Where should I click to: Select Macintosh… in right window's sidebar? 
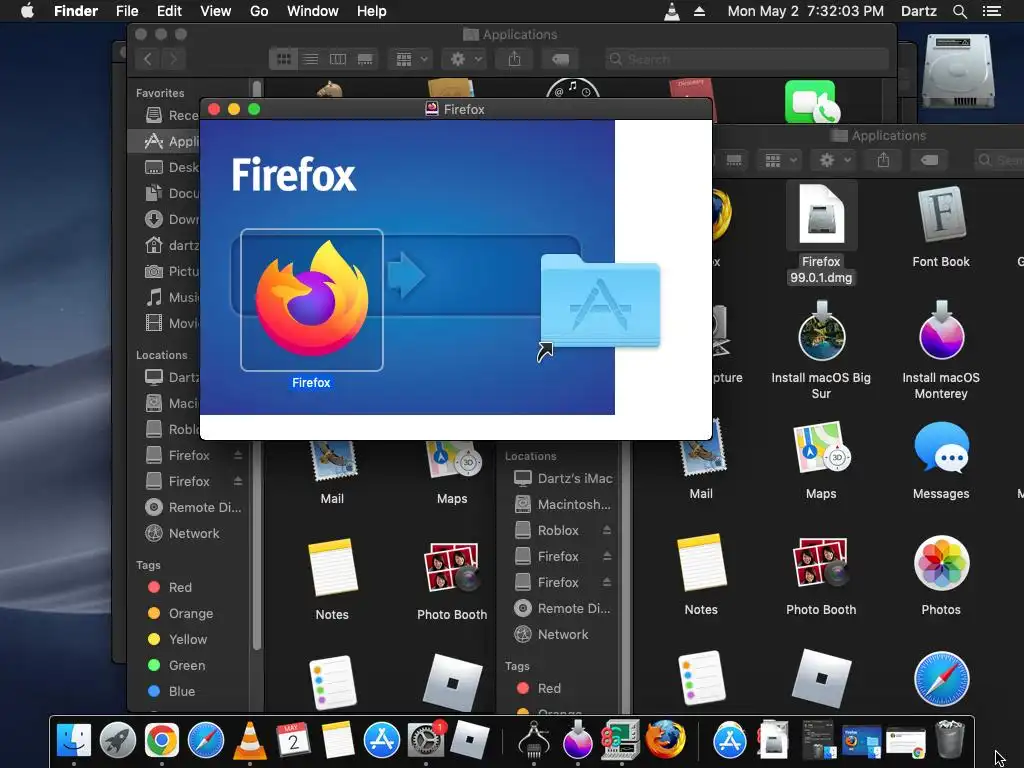(x=563, y=504)
